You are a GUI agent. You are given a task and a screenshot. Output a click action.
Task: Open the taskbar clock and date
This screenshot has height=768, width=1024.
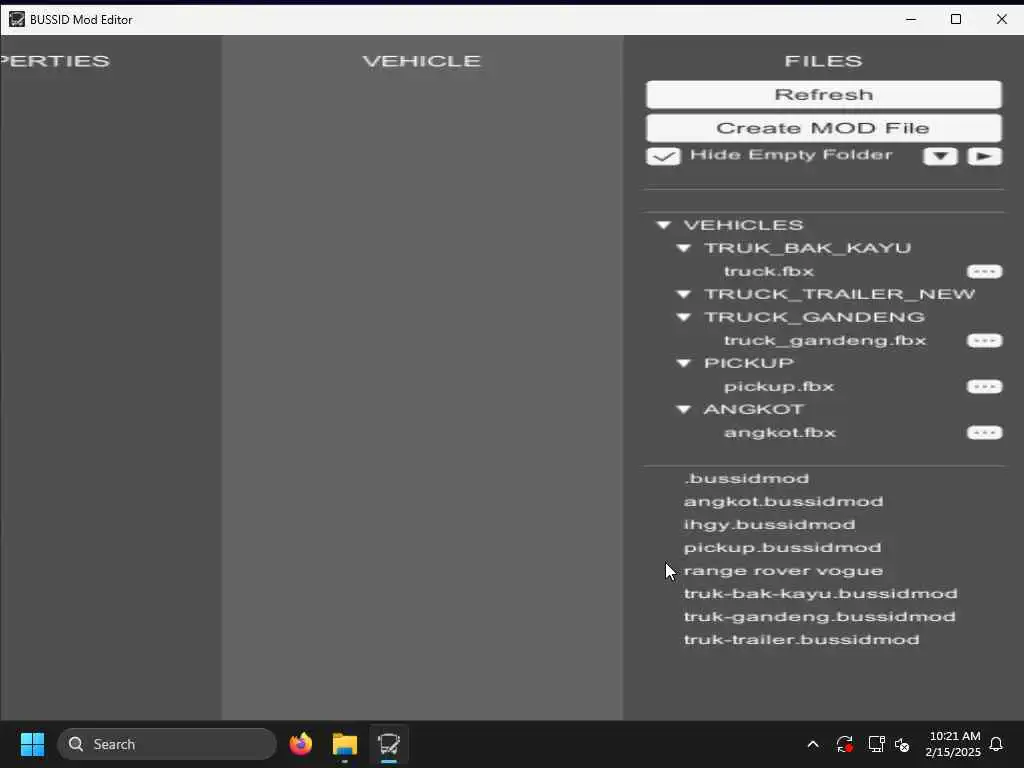(953, 744)
